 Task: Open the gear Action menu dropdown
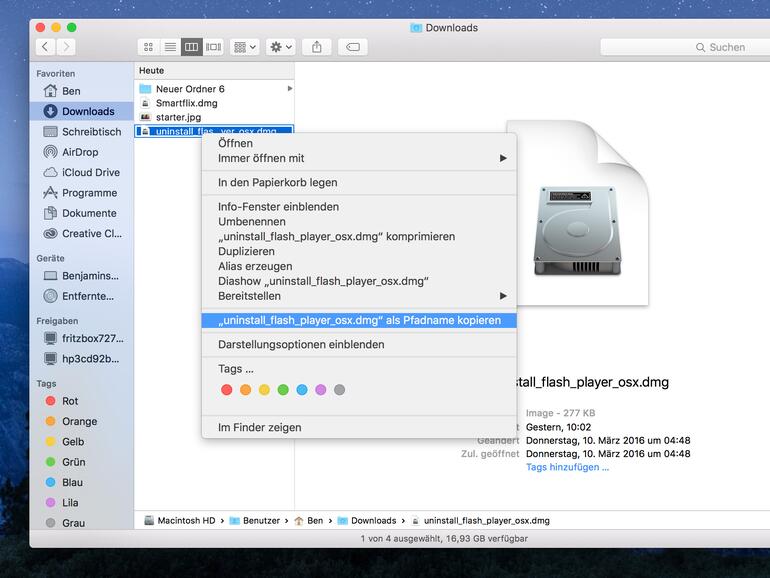pos(280,47)
